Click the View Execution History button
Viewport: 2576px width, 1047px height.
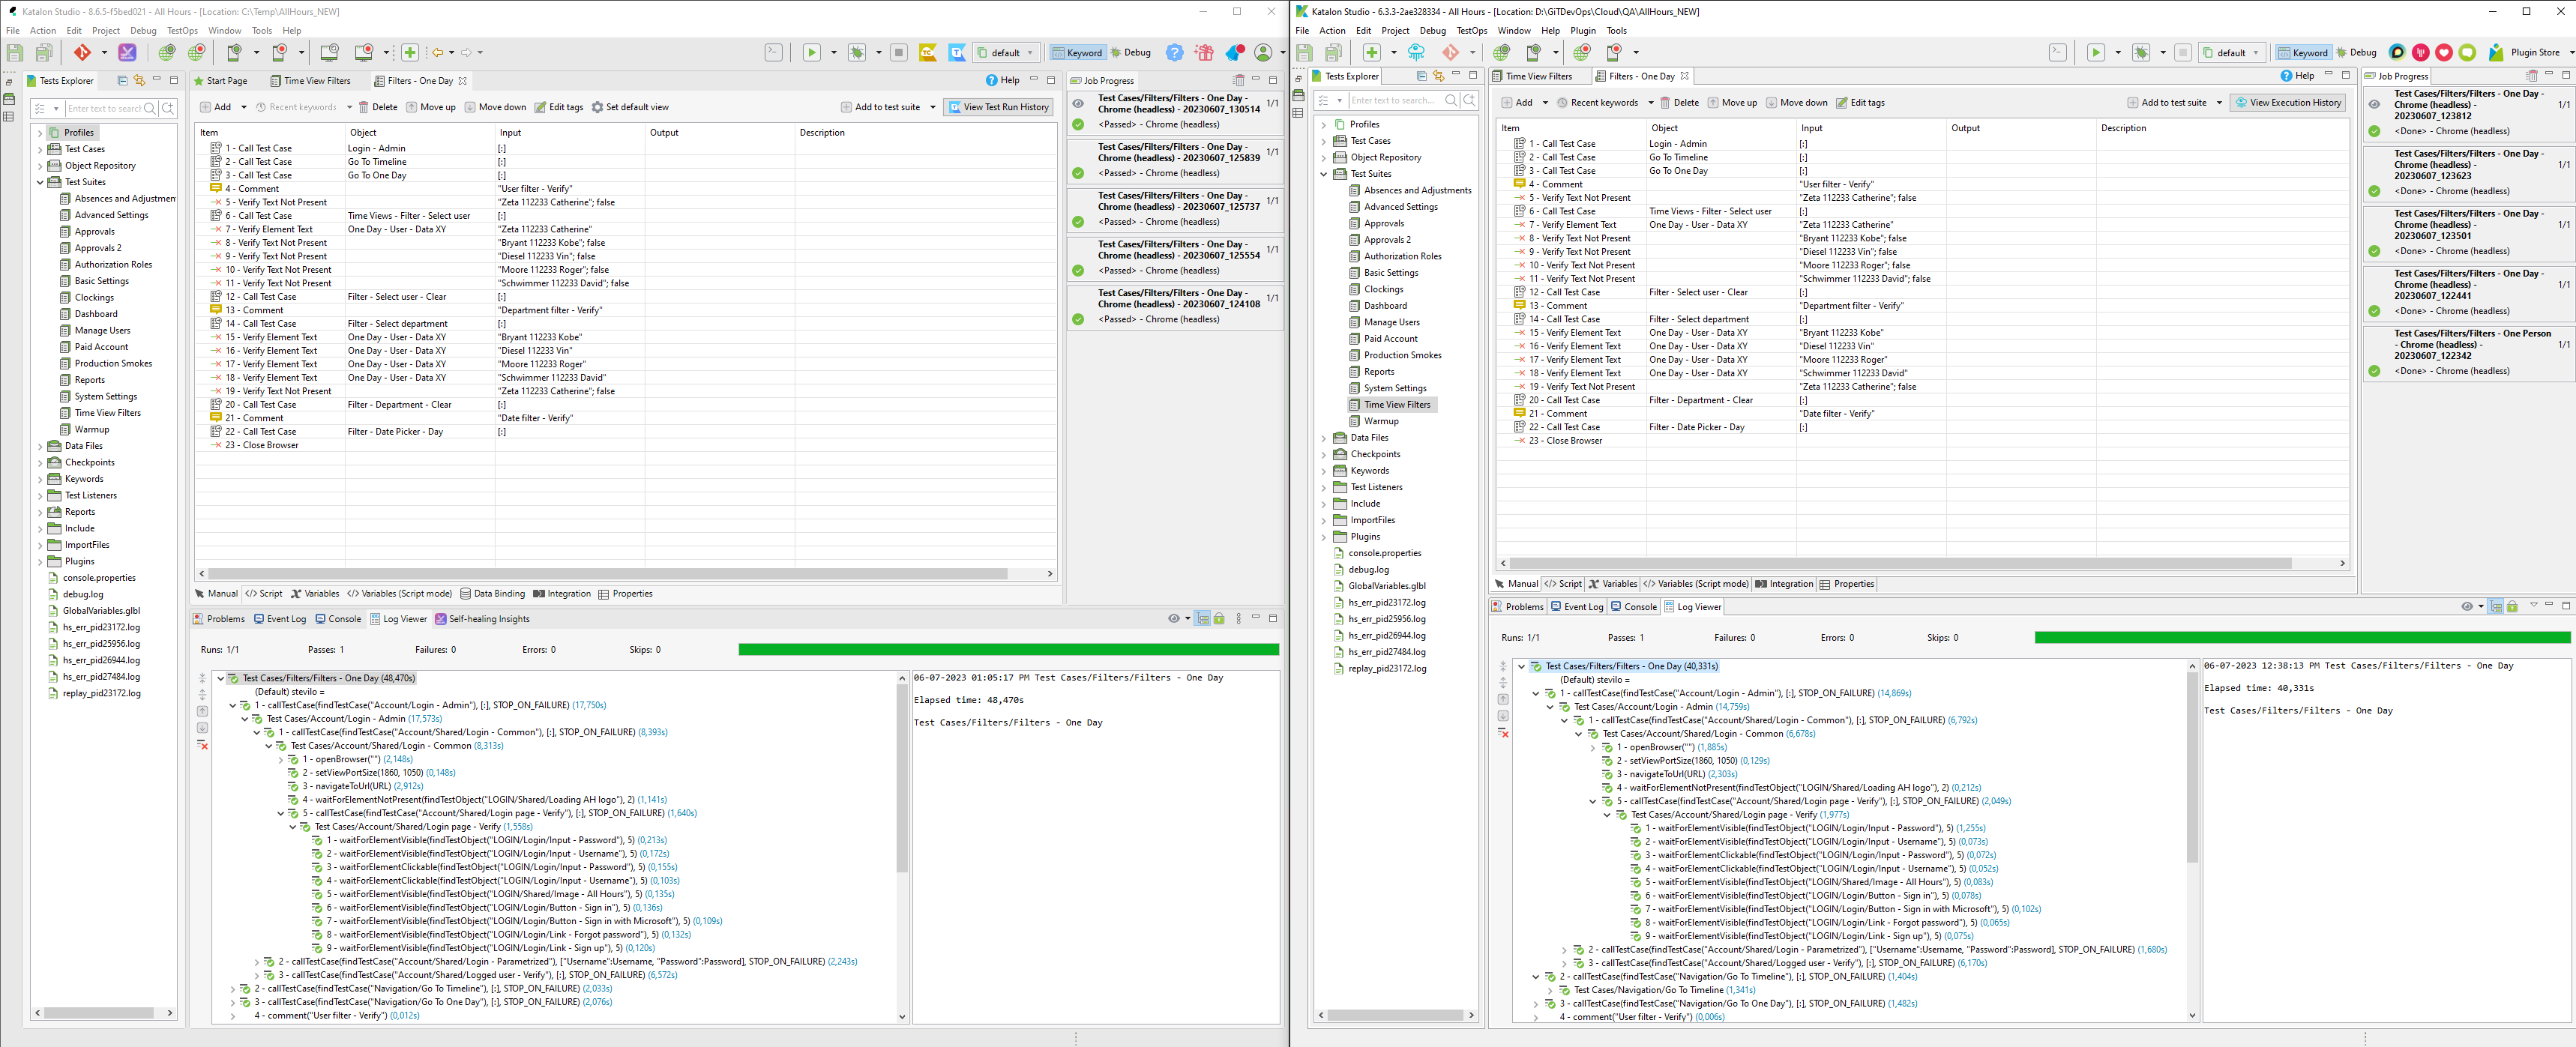[2288, 102]
